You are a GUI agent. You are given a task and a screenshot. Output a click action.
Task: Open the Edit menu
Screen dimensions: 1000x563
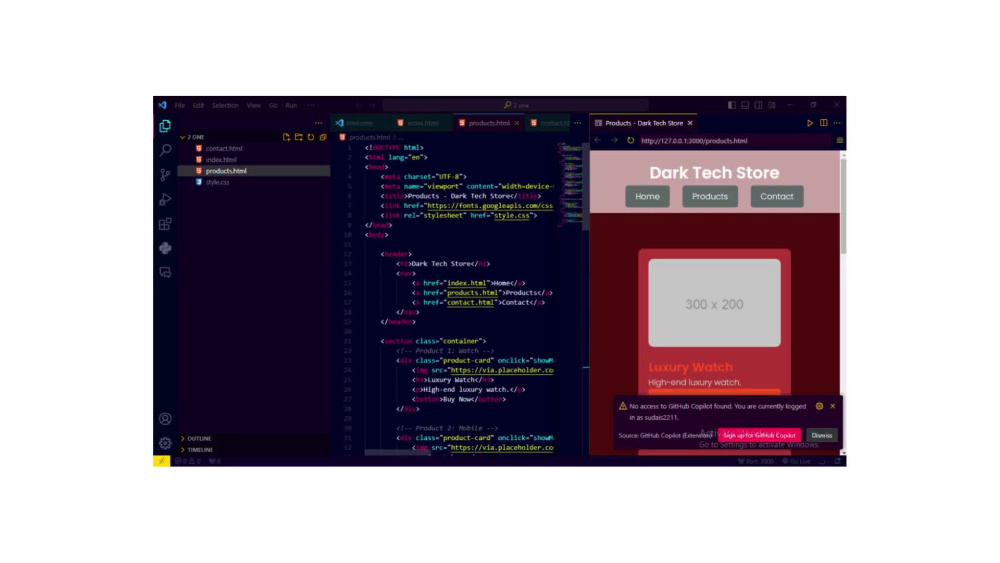click(198, 105)
